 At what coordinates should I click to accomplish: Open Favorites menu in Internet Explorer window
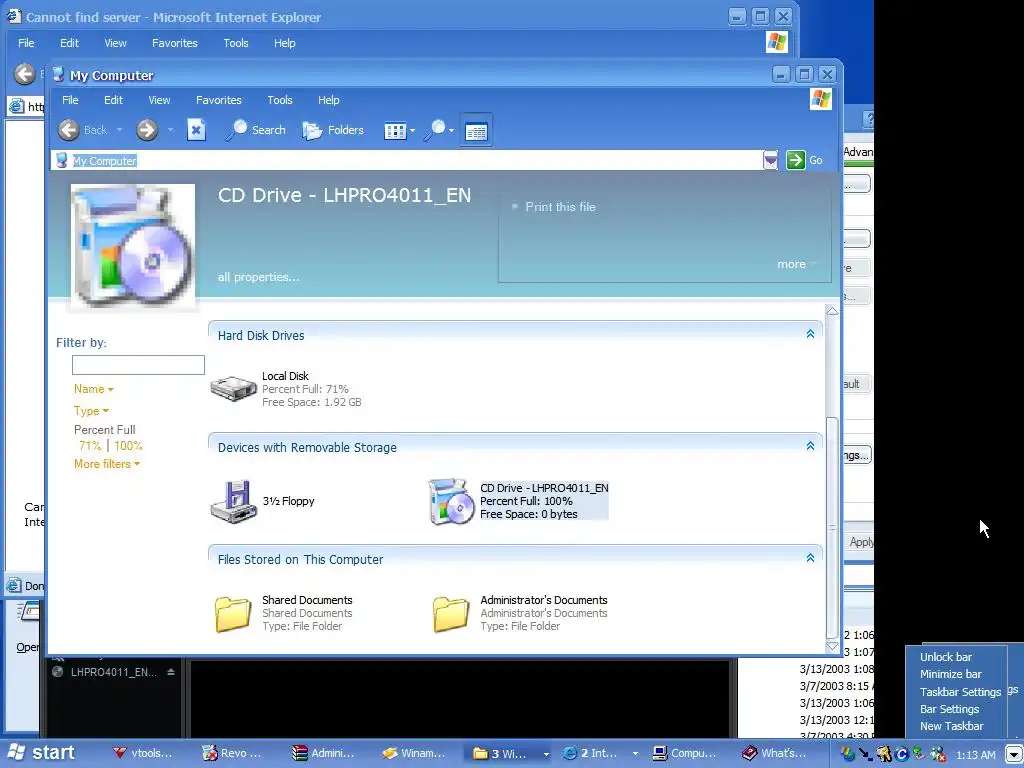pyautogui.click(x=174, y=43)
